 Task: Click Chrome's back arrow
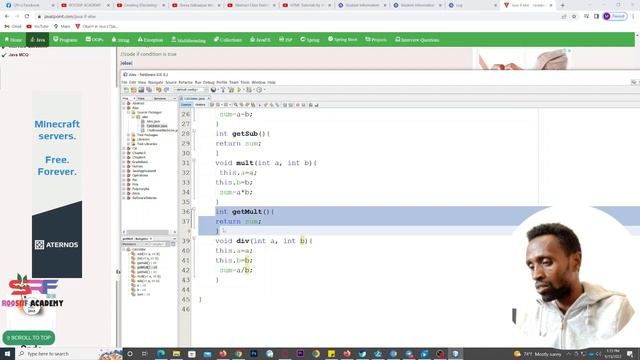(x=7, y=16)
